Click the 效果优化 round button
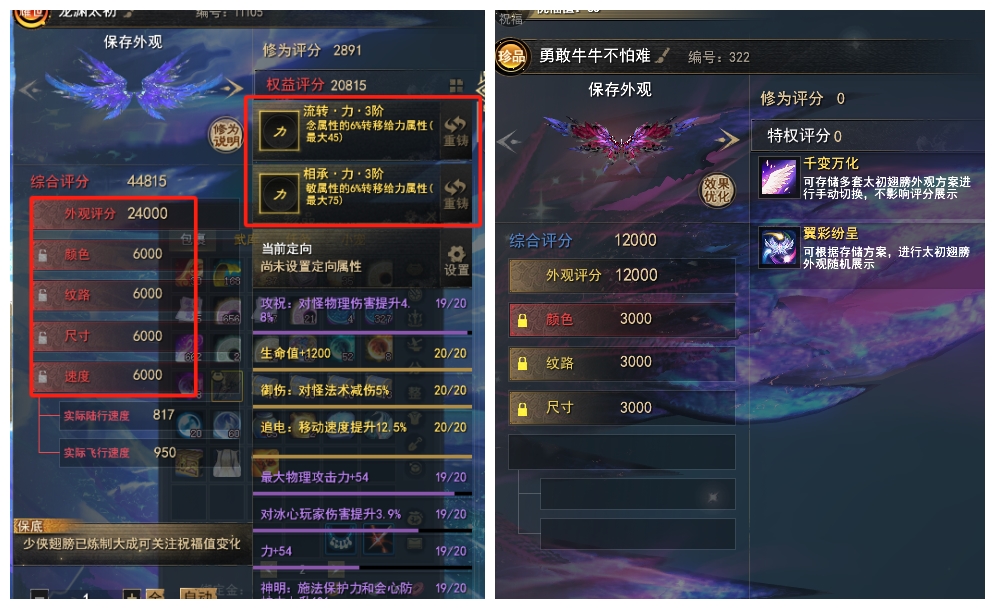 pyautogui.click(x=716, y=190)
